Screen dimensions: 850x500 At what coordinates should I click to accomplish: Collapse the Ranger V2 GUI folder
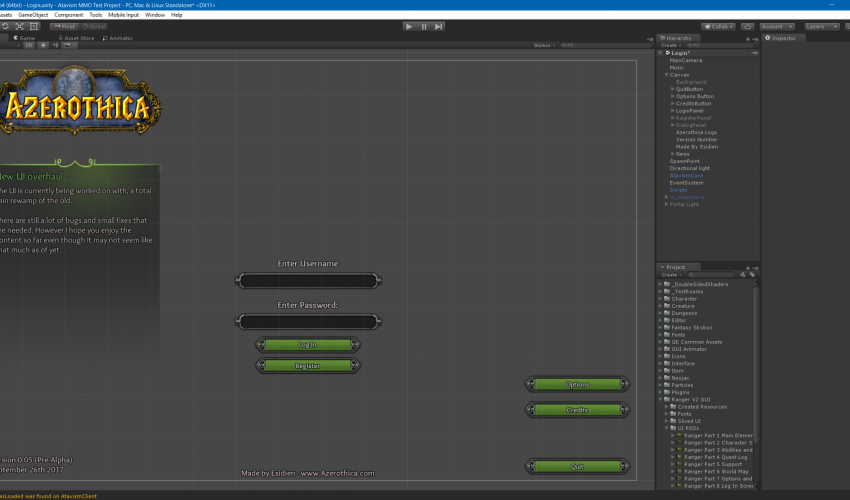point(660,400)
